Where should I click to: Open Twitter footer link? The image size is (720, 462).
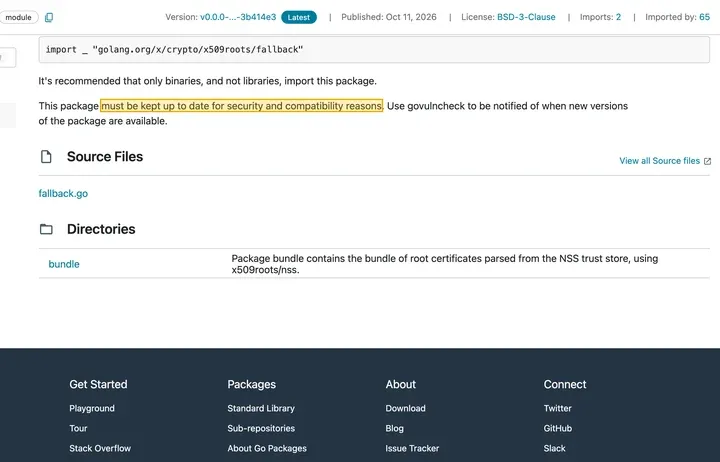click(x=557, y=408)
